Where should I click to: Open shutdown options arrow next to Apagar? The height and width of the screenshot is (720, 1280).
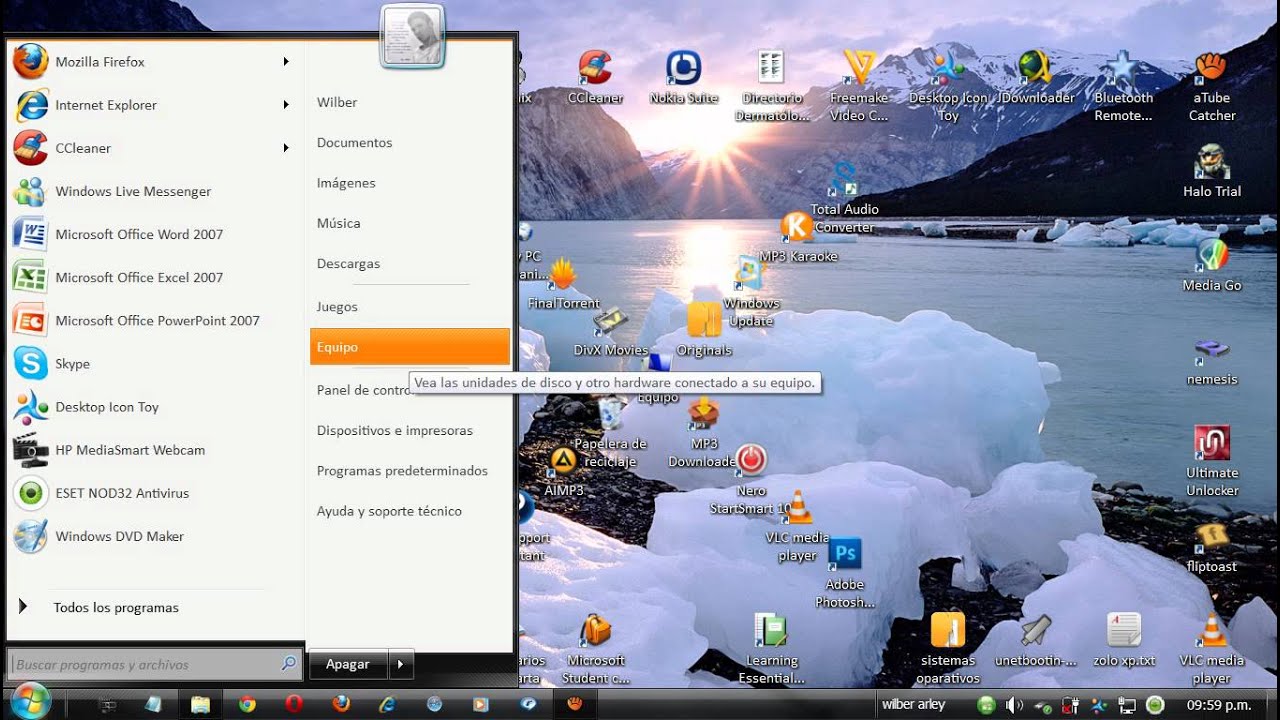(x=401, y=664)
